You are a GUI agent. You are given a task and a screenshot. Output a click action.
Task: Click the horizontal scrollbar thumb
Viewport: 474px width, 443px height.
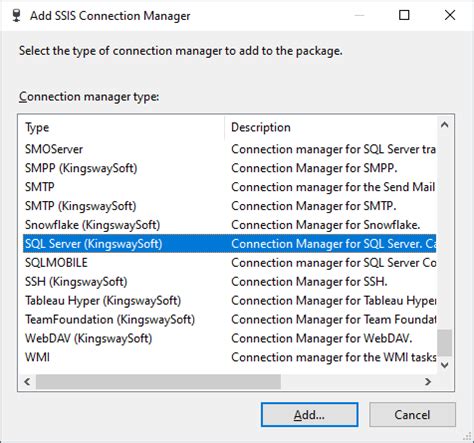pyautogui.click(x=158, y=381)
